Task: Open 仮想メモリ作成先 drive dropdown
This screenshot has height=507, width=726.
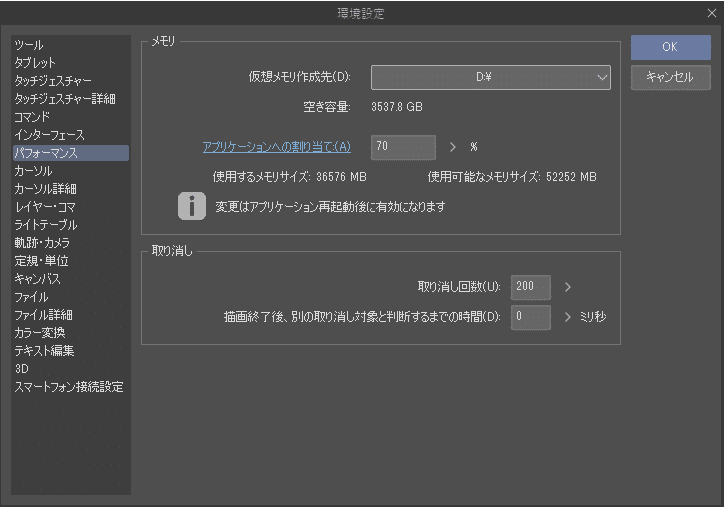Action: point(490,77)
